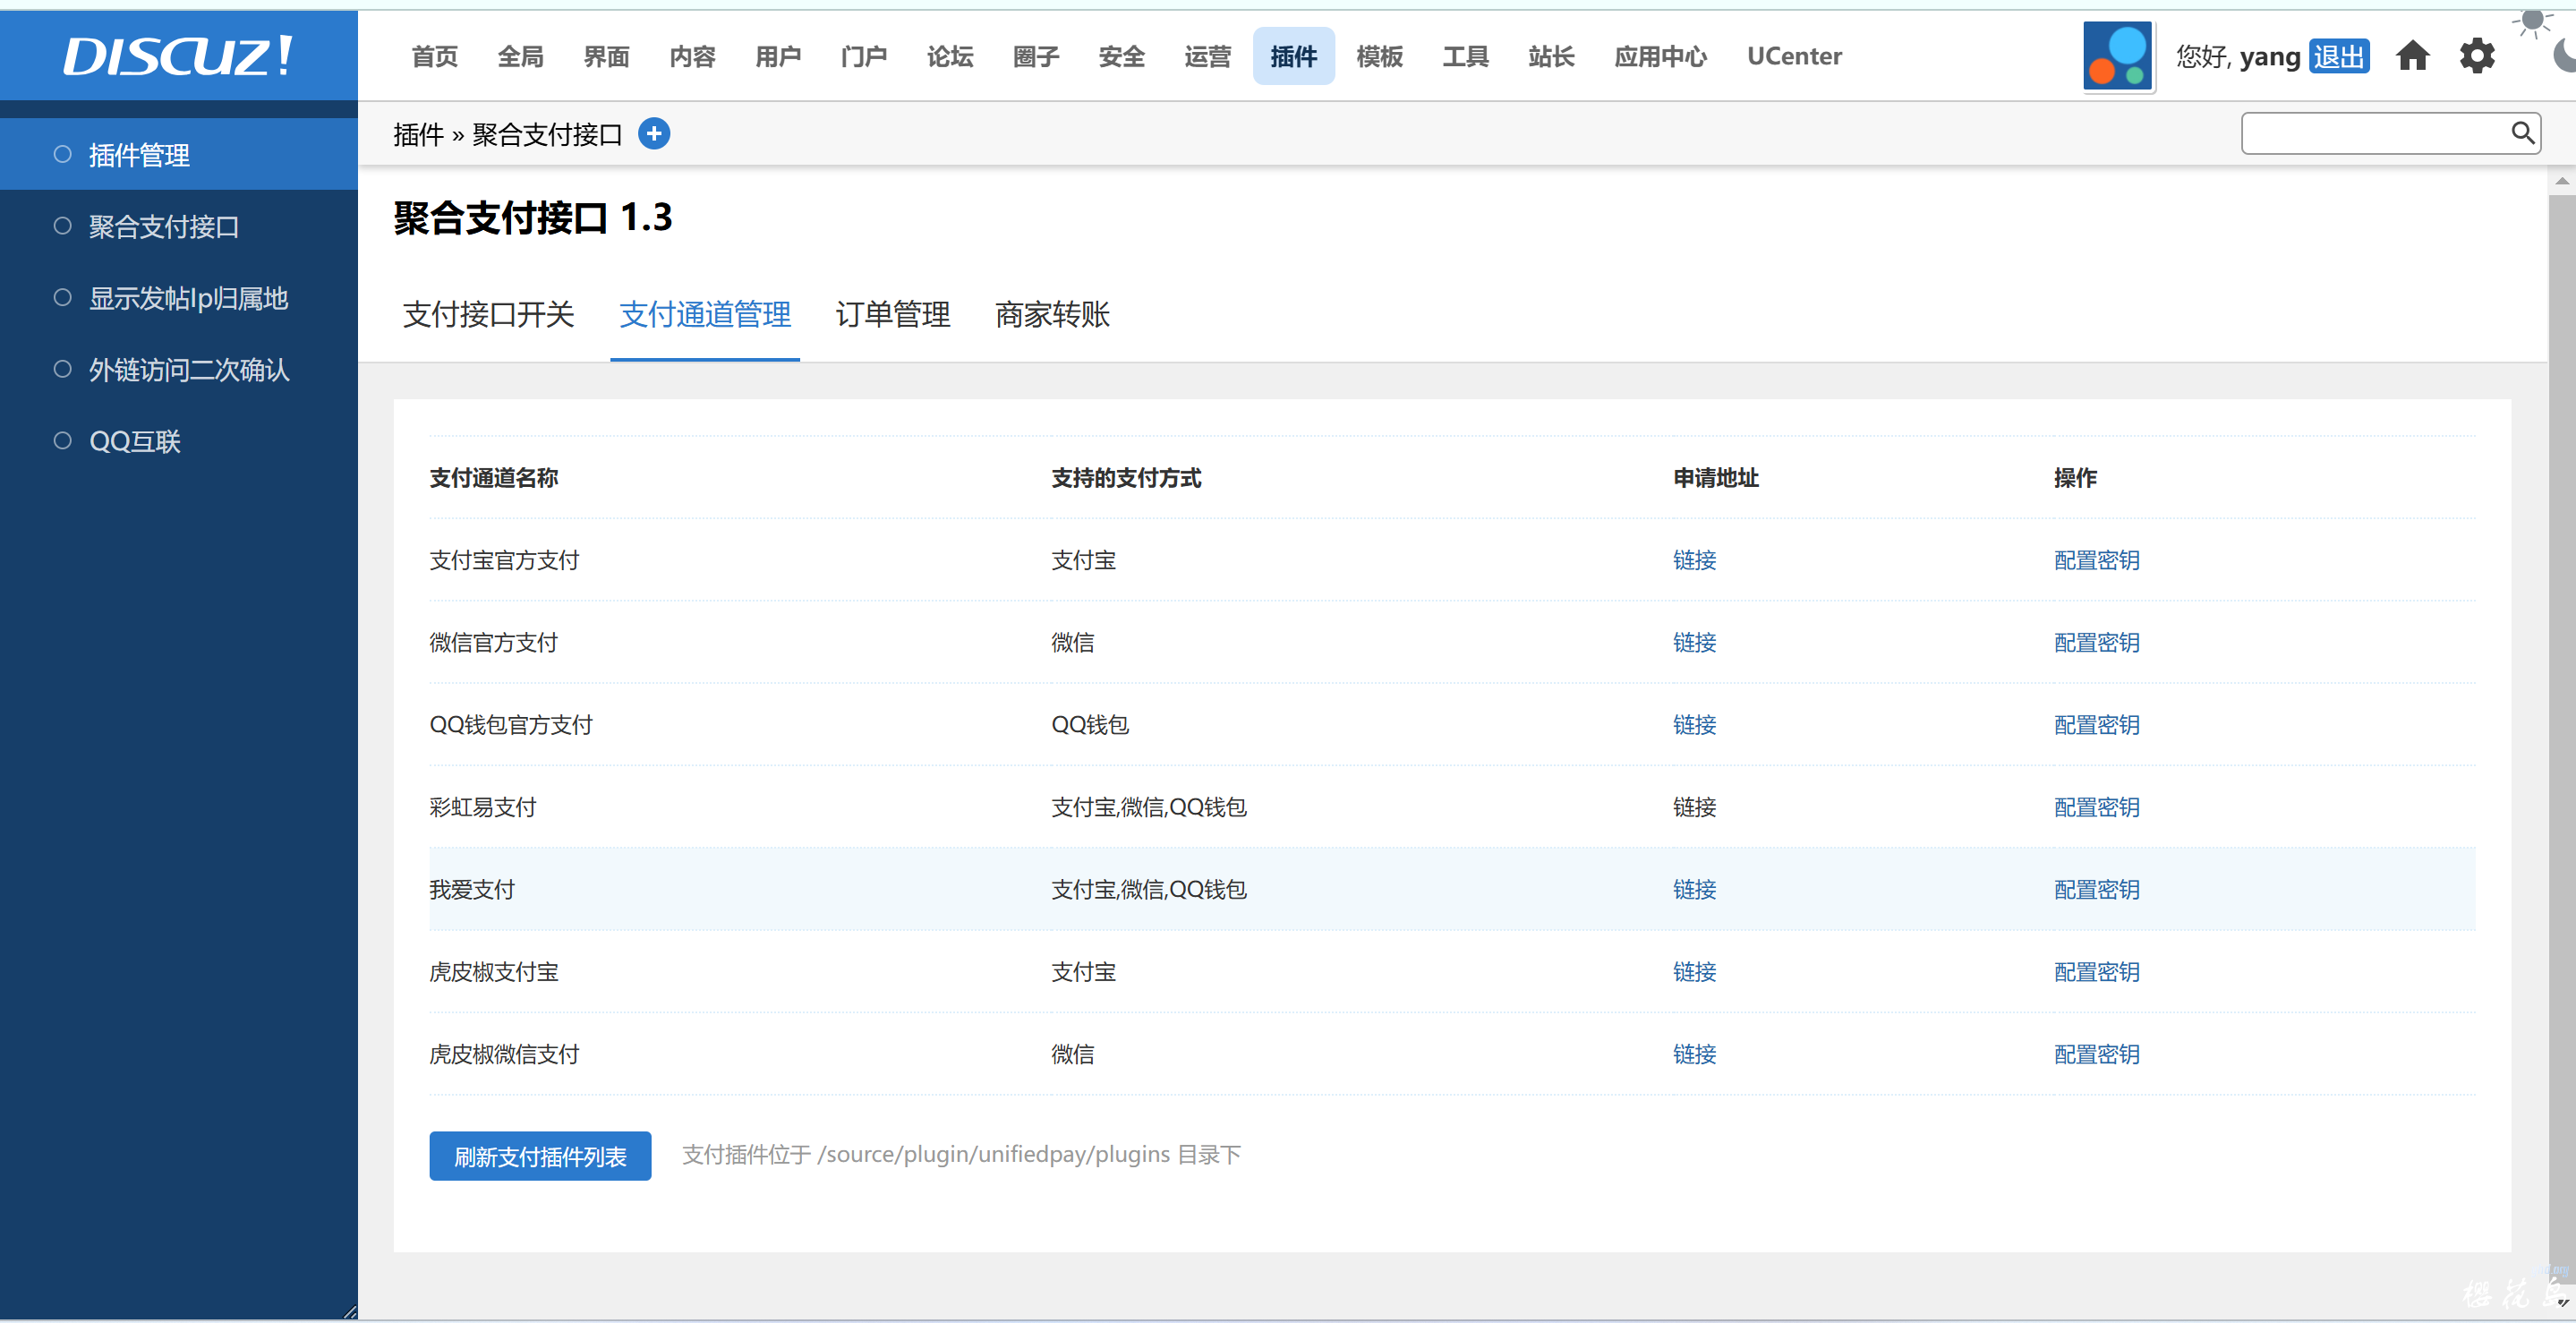
Task: Open 链接 for 虎皮椒微信支付
Action: (1694, 1054)
